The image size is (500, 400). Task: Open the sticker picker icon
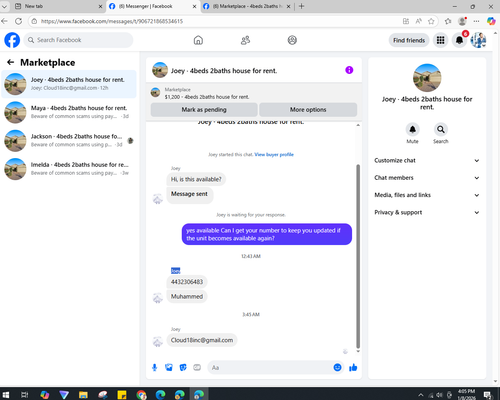[x=183, y=367]
